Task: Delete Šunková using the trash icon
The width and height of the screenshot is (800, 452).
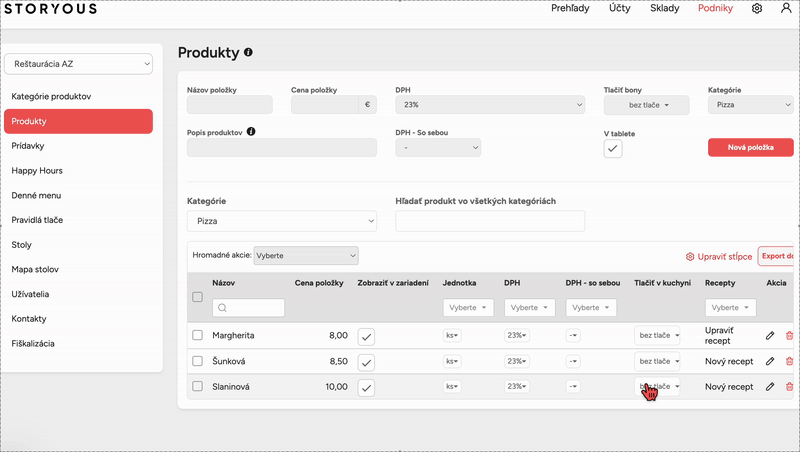Action: (x=789, y=361)
